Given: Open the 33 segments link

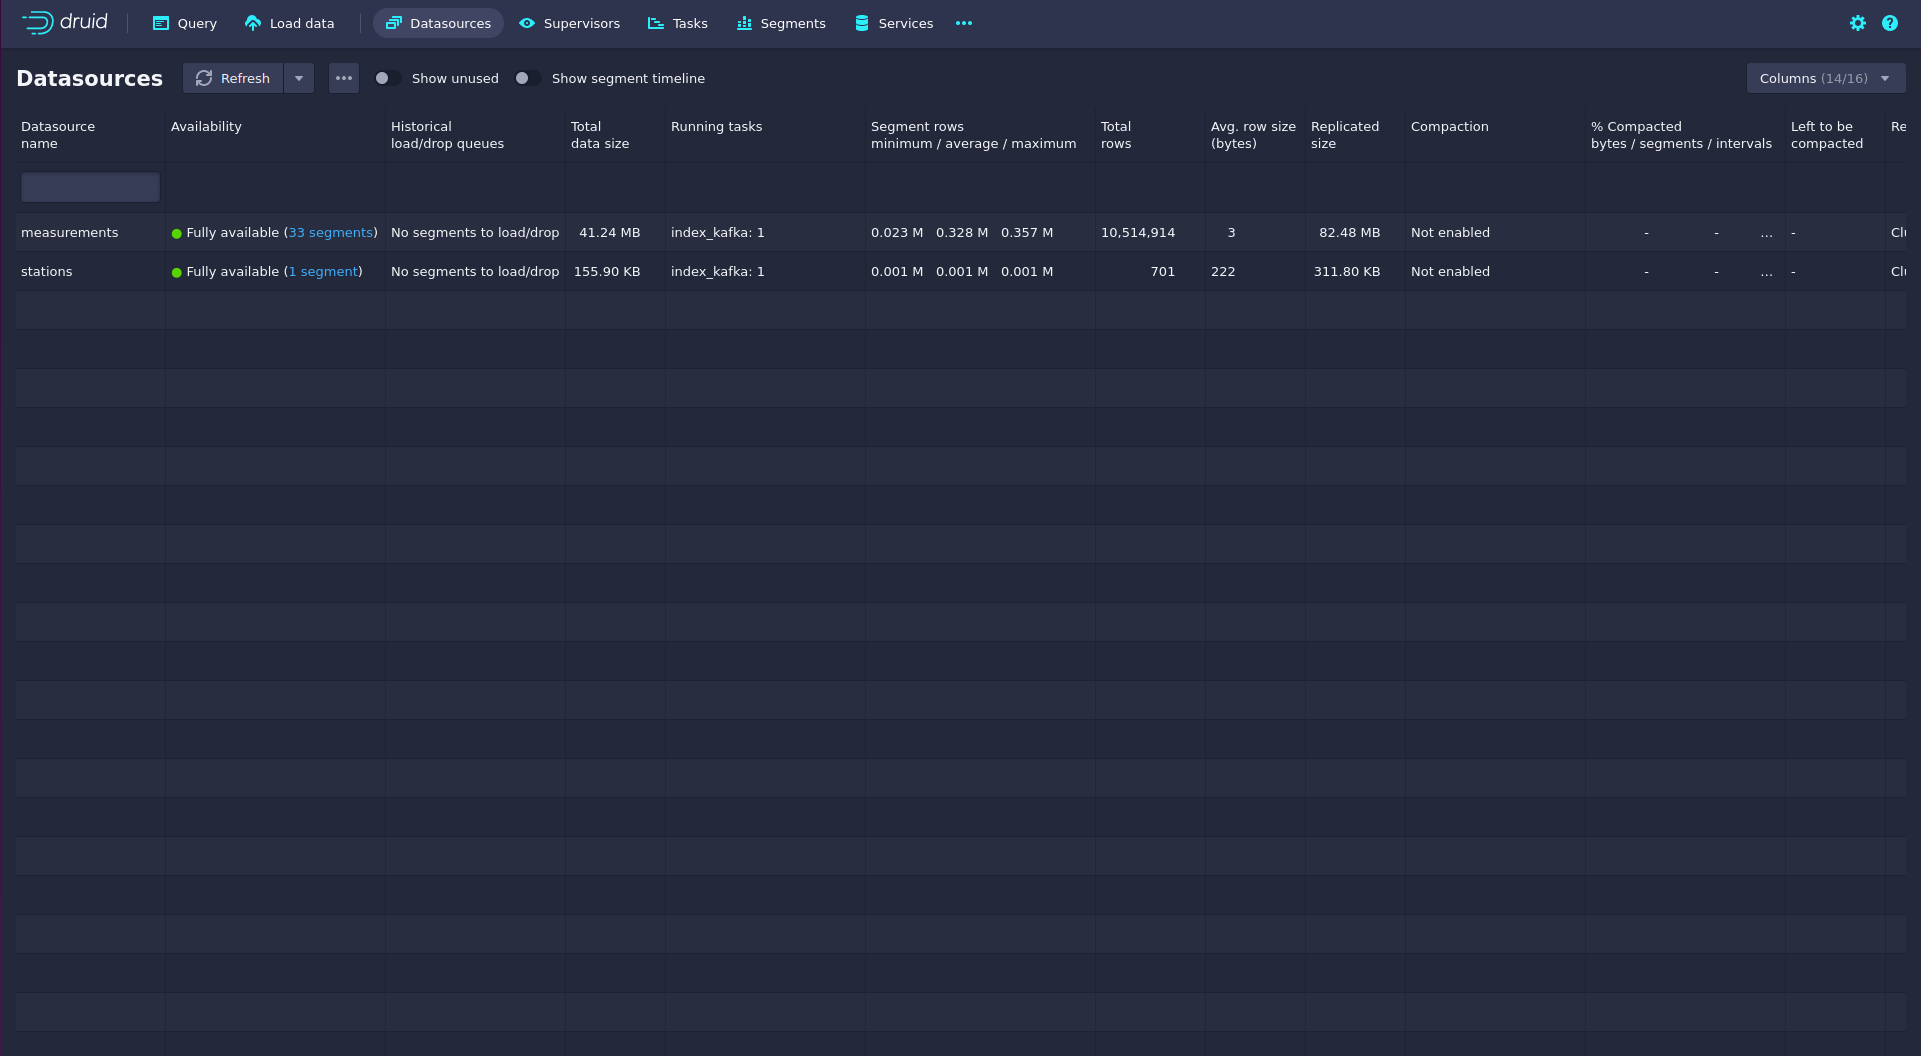Looking at the screenshot, I should tap(330, 232).
